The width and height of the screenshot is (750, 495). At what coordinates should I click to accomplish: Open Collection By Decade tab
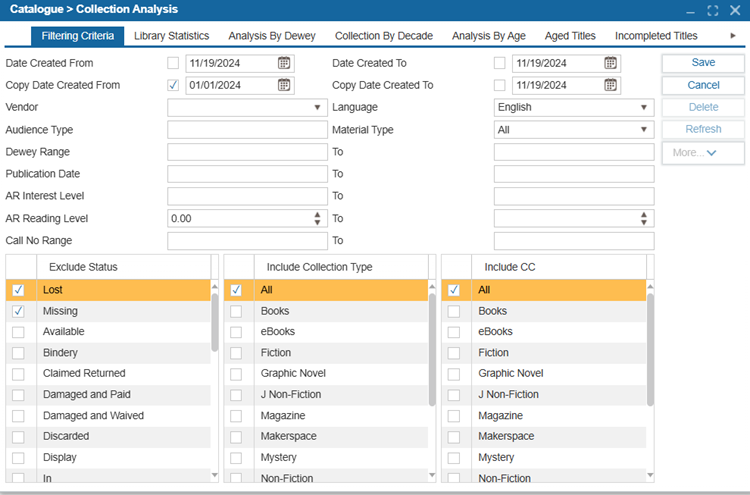[384, 36]
